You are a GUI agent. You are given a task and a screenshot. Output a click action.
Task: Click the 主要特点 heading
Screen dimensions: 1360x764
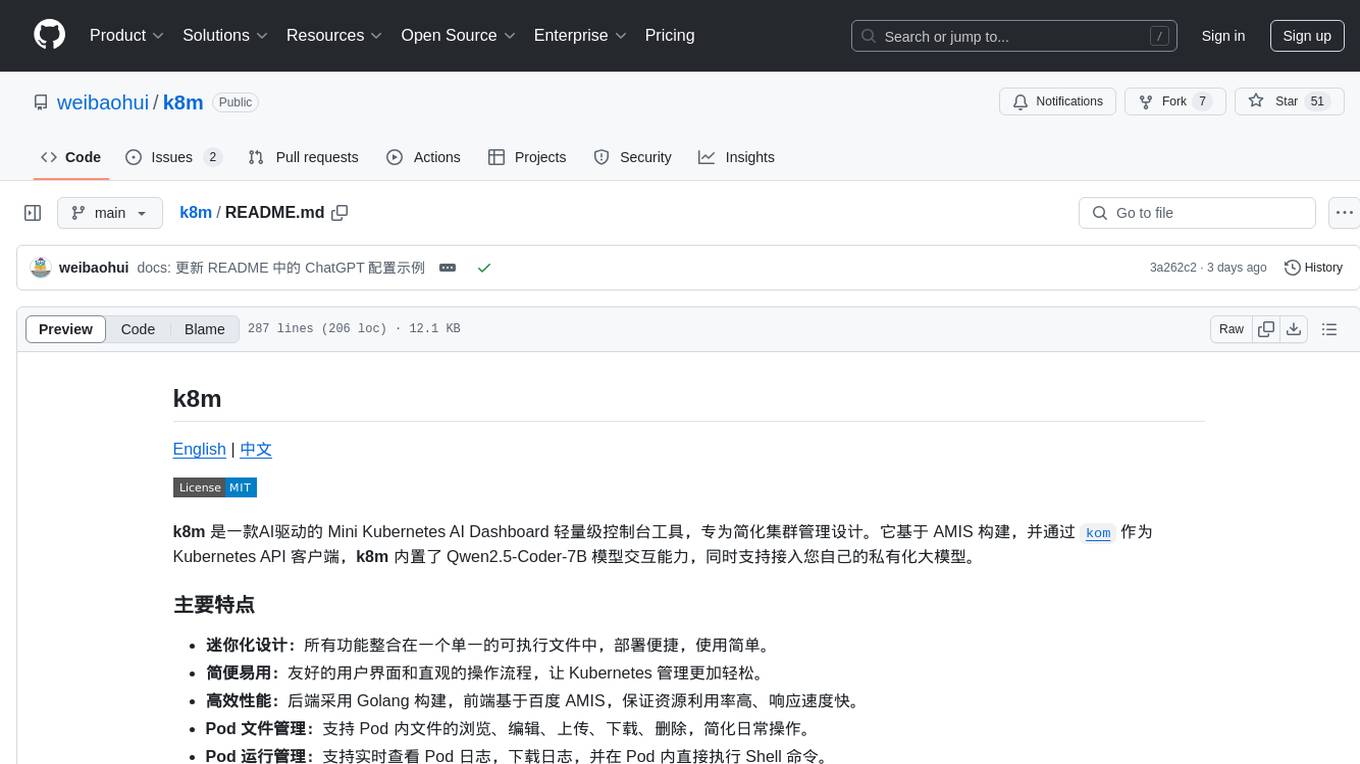pos(214,605)
